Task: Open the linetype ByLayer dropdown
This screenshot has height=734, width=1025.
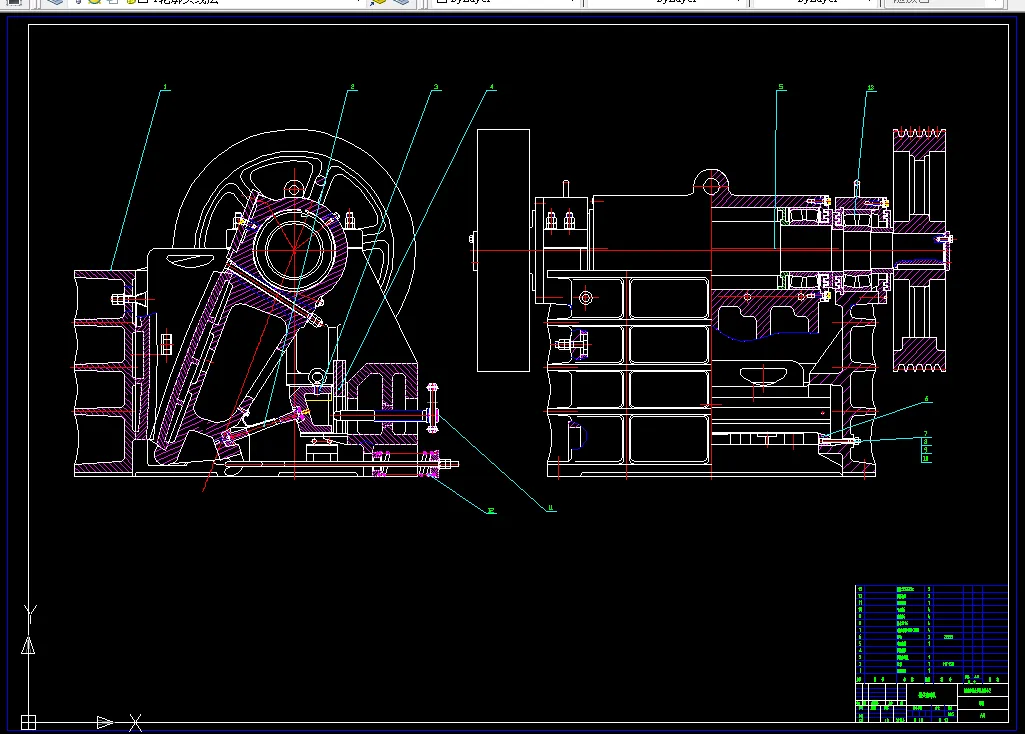Action: (667, 3)
